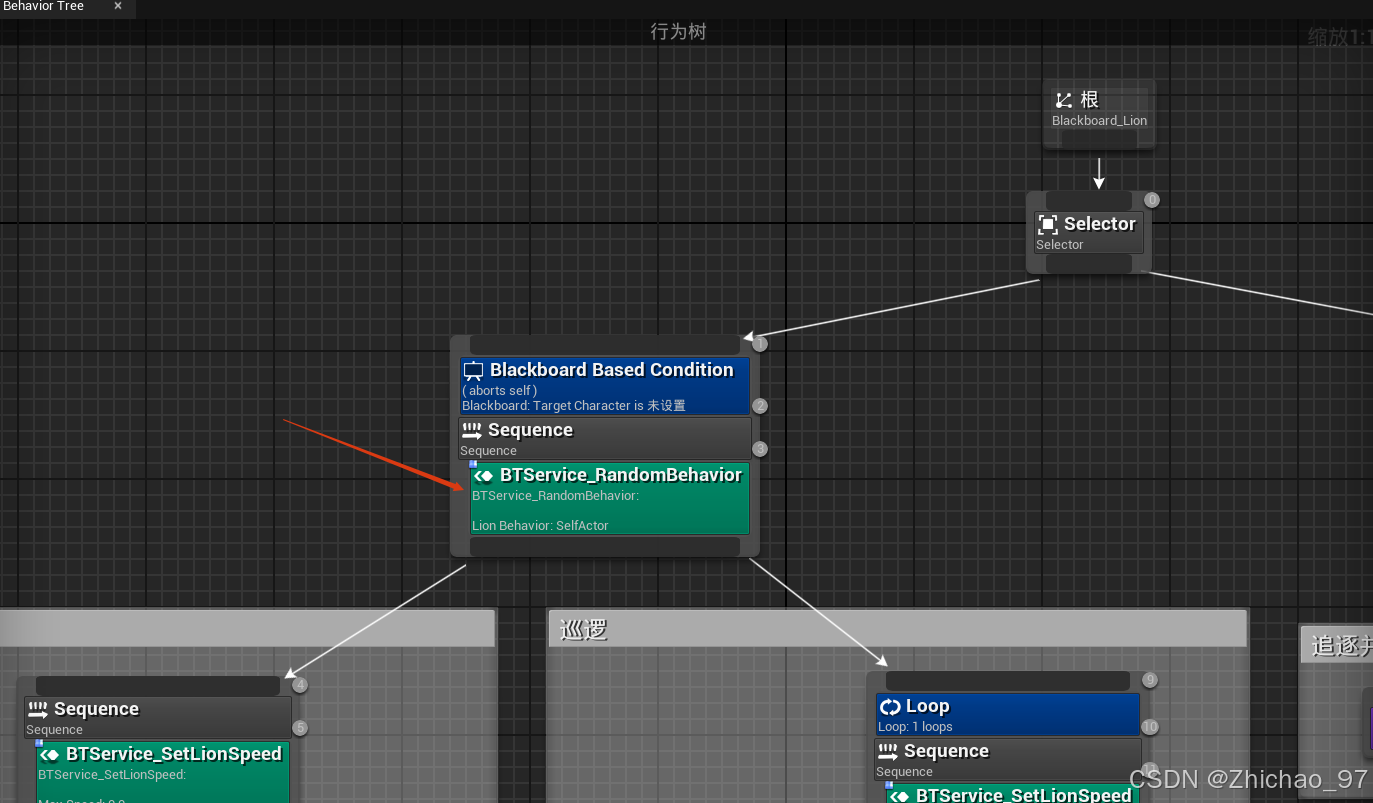Click the top input pin of node 1
The width and height of the screenshot is (1373, 803).
point(605,345)
